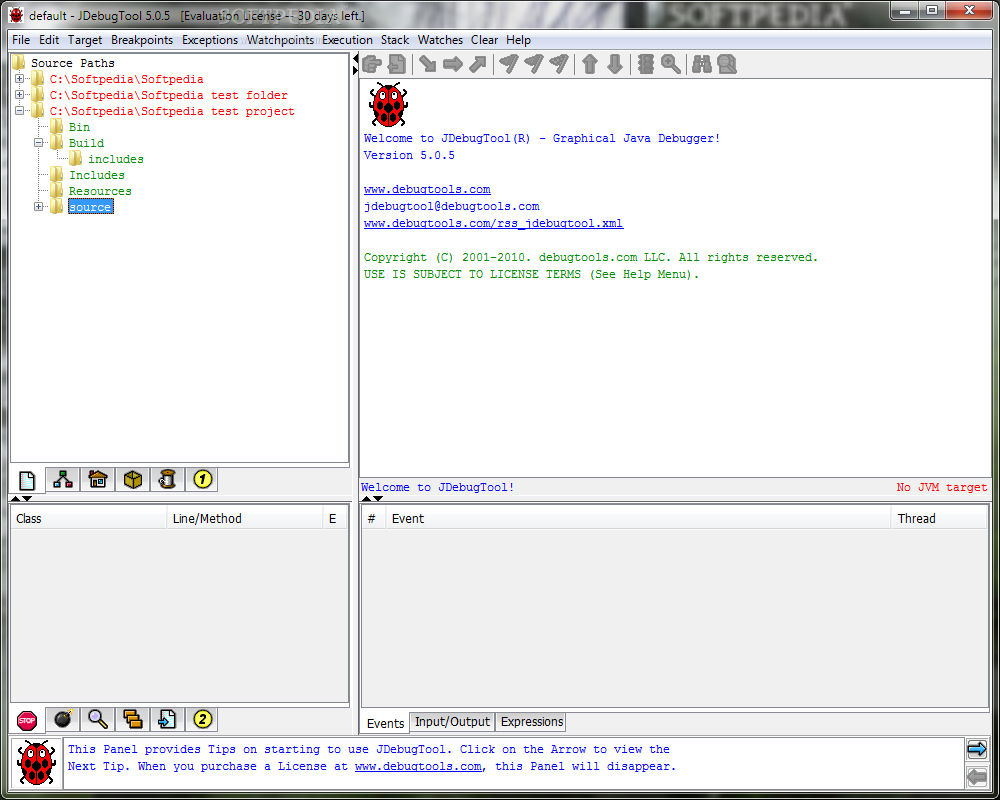Switch to the Expressions tab
Viewport: 1000px width, 800px height.
pos(531,722)
